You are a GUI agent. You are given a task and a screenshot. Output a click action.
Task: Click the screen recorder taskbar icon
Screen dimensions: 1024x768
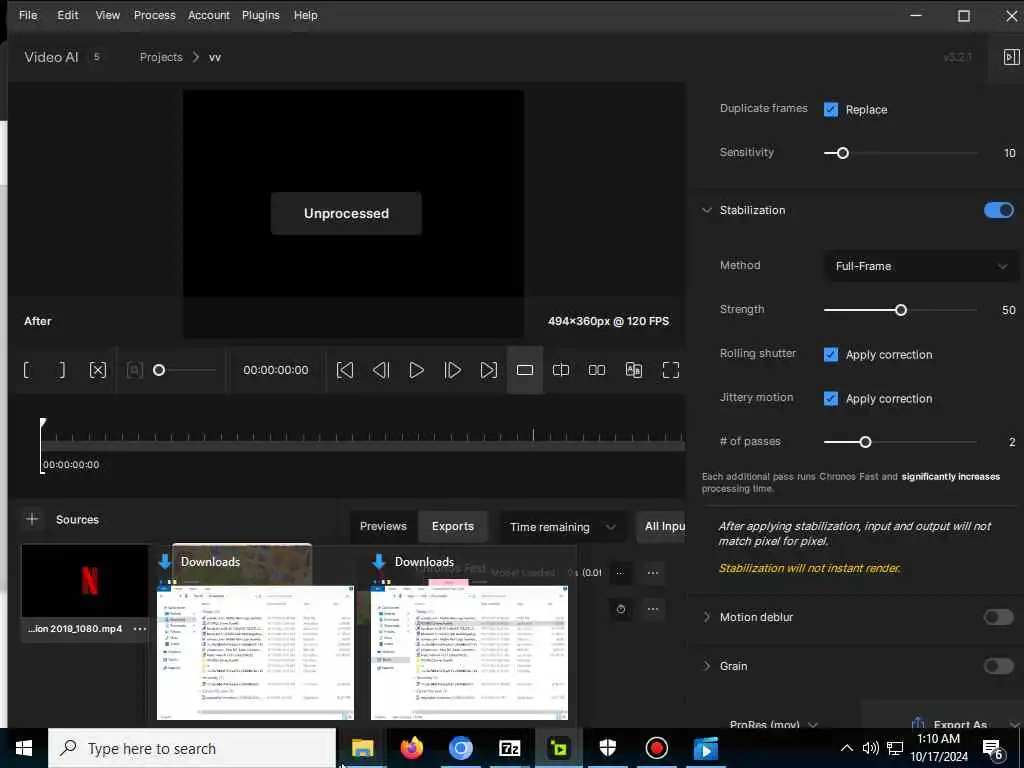point(656,748)
